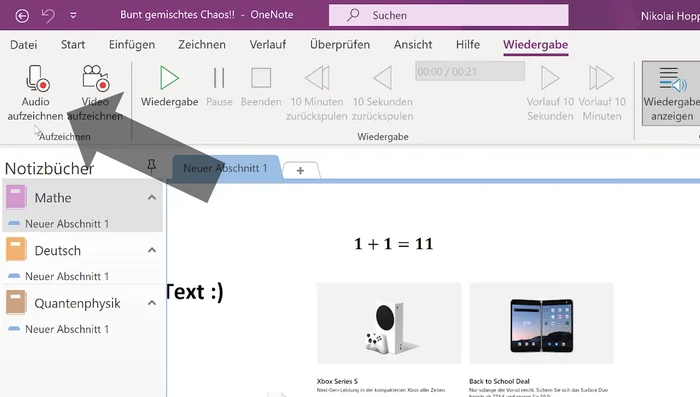The height and width of the screenshot is (397, 700).
Task: Click the Pause playback button
Action: (x=219, y=86)
